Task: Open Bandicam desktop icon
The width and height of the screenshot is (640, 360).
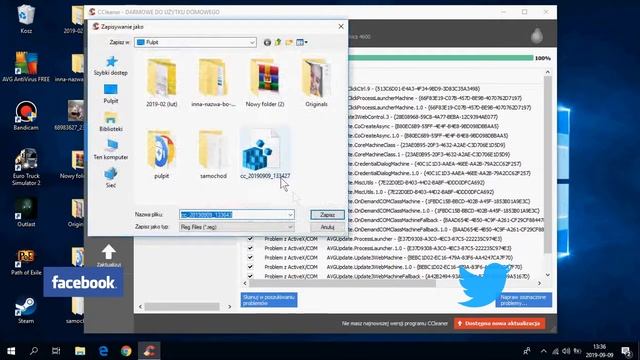Action: tap(26, 116)
